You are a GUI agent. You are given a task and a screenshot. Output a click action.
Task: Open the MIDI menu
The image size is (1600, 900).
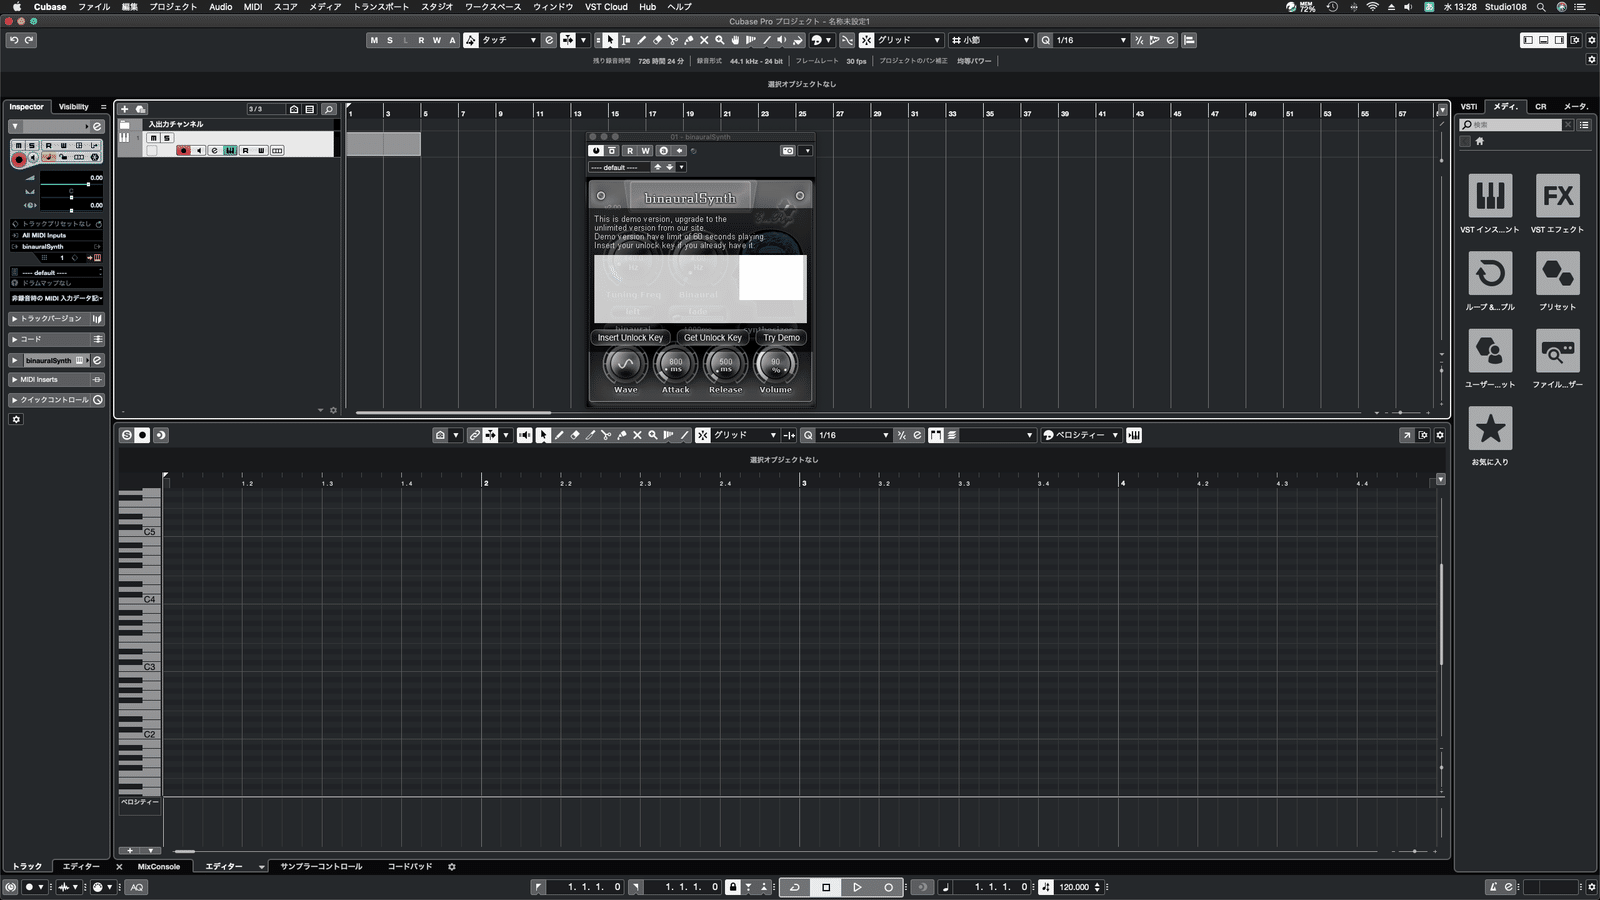coord(253,7)
